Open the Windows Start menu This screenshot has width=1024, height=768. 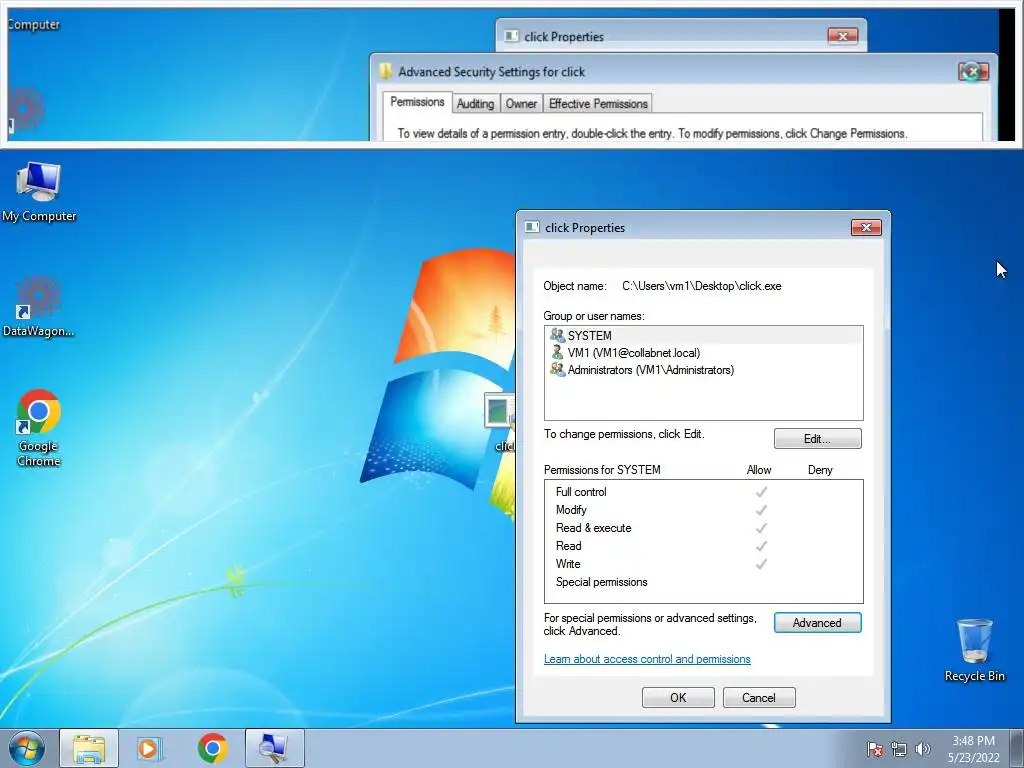27,748
